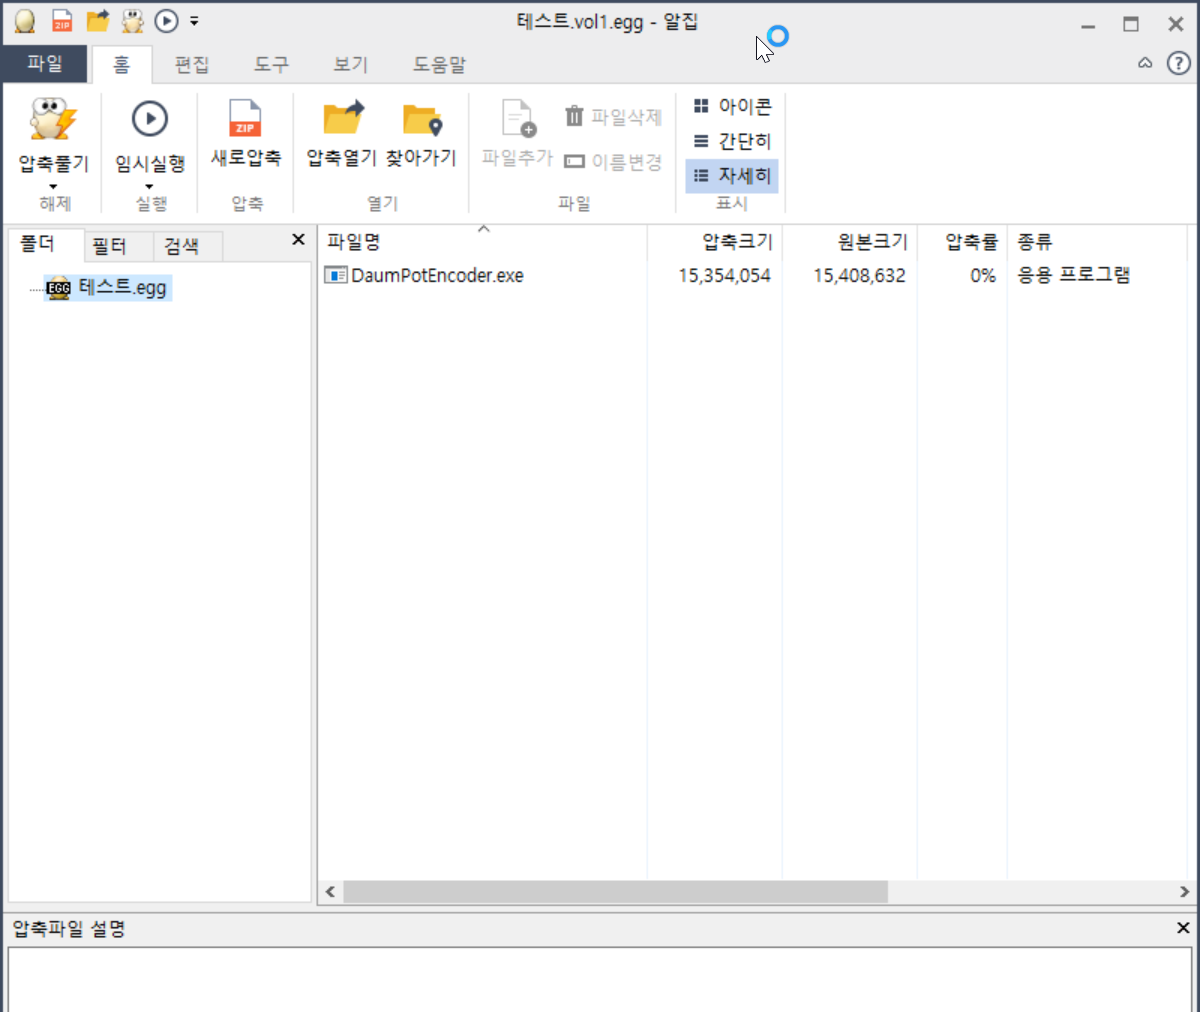Click the 파일추가 icon

click(518, 118)
